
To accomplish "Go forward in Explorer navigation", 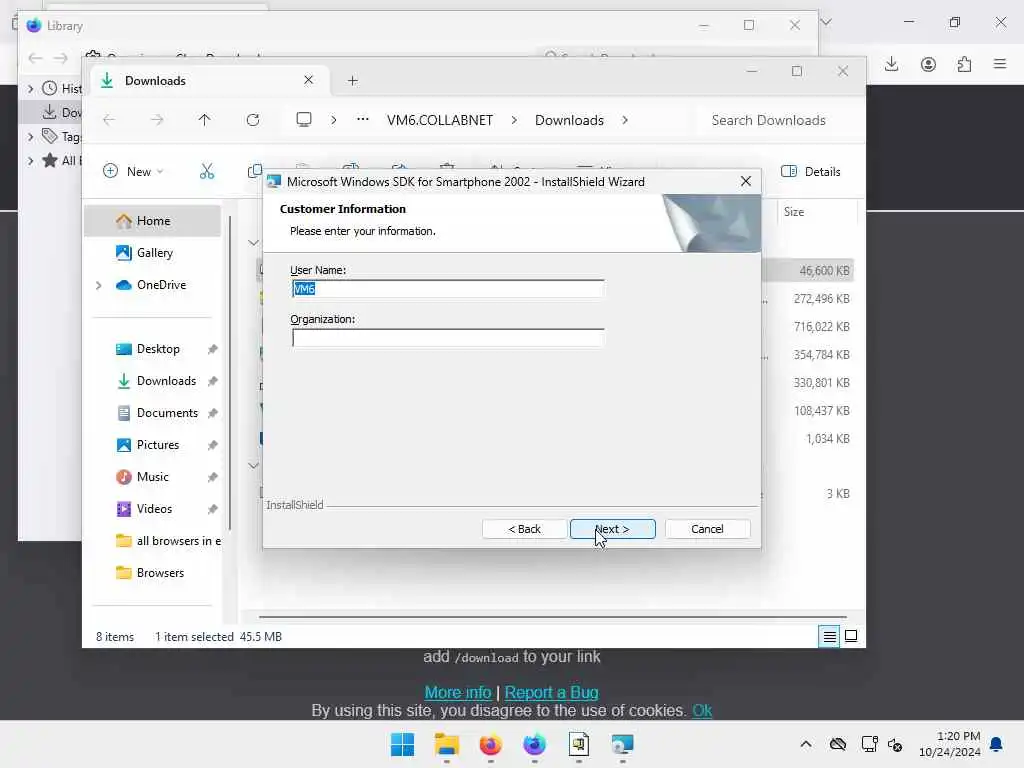I will [x=157, y=120].
